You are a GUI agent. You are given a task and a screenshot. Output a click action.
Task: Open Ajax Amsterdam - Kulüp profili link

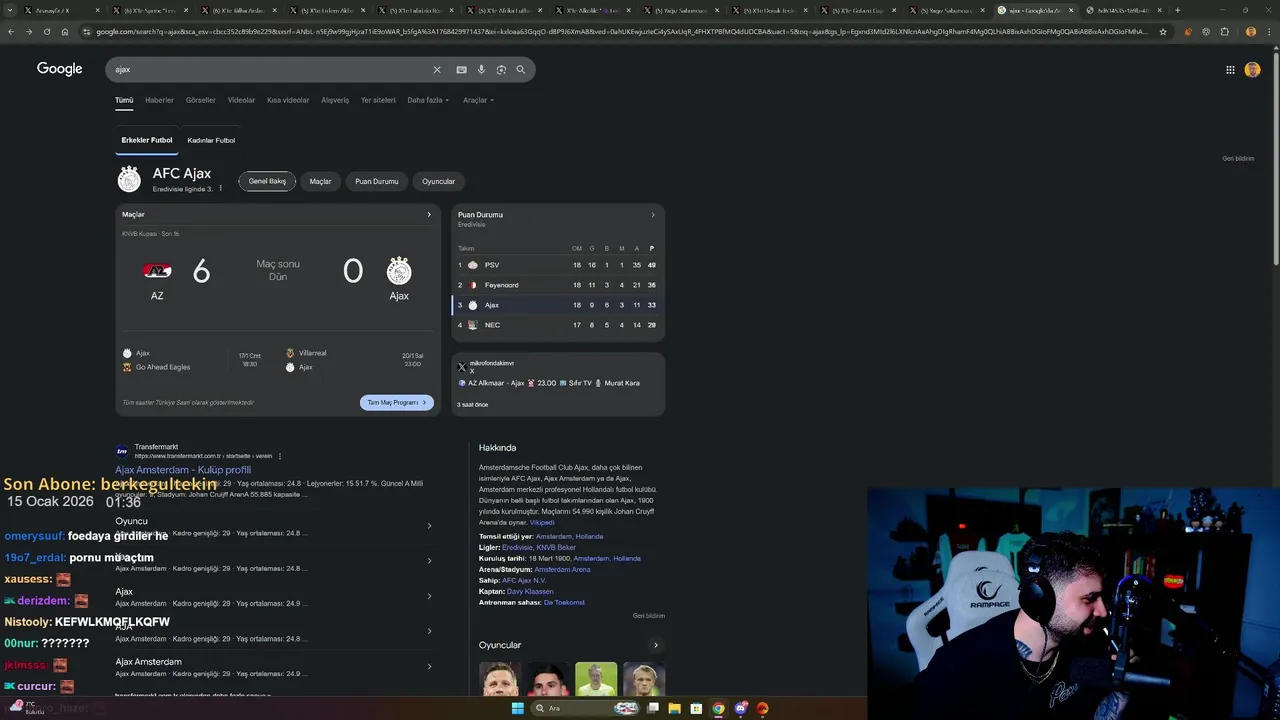tap(183, 470)
